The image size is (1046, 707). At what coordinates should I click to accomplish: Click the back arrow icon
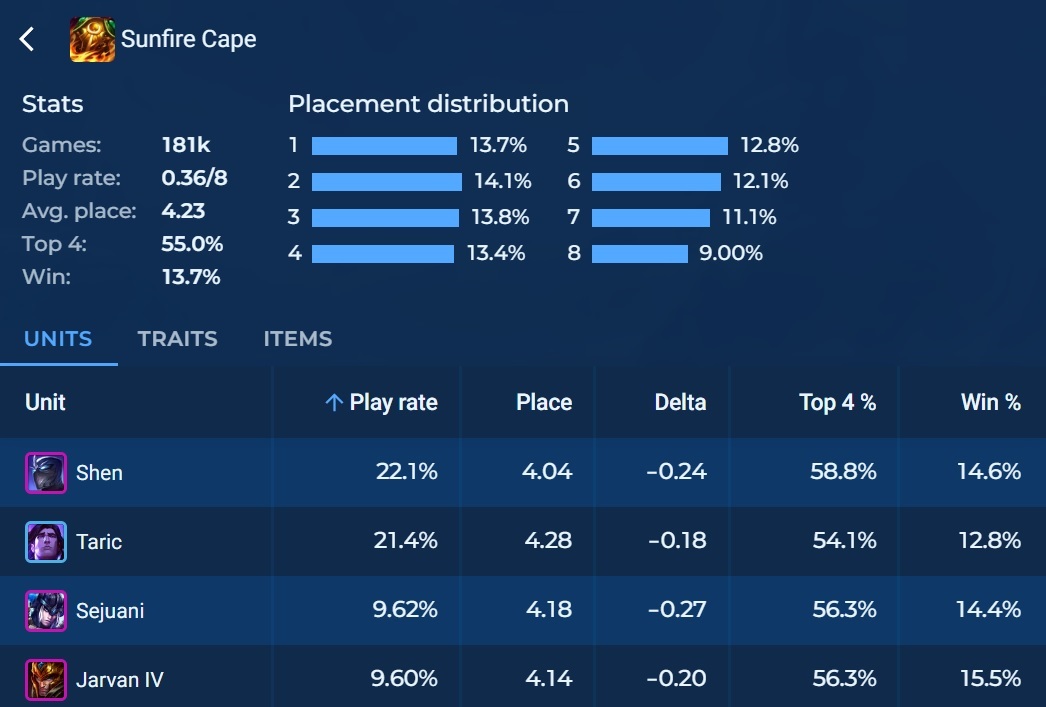click(x=27, y=40)
